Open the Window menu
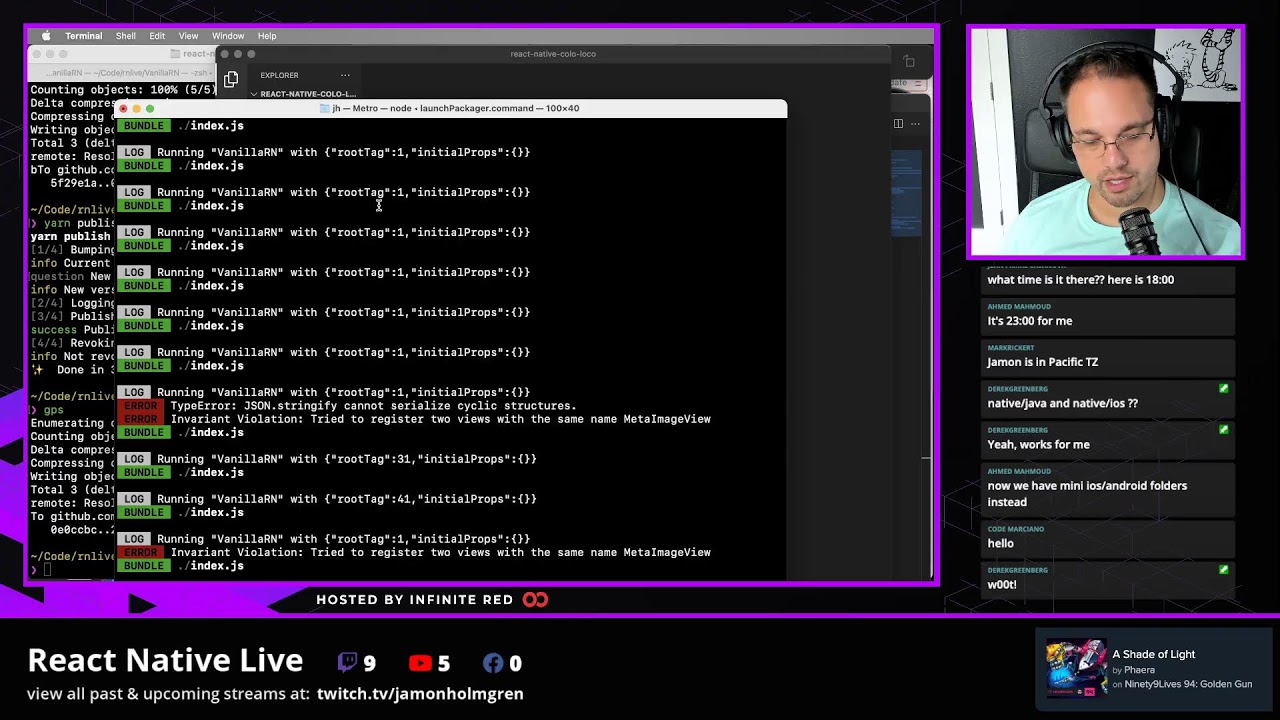The image size is (1280, 720). [228, 36]
